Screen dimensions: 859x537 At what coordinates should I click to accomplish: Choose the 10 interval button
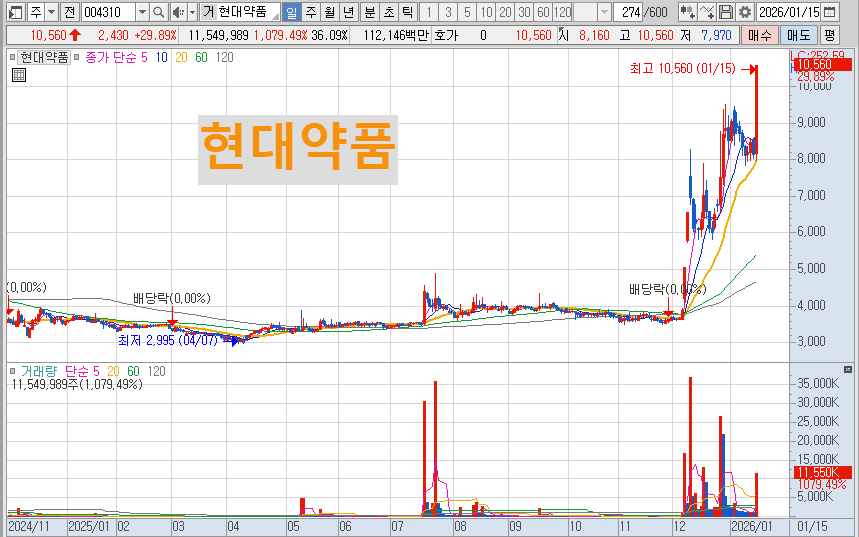point(486,12)
